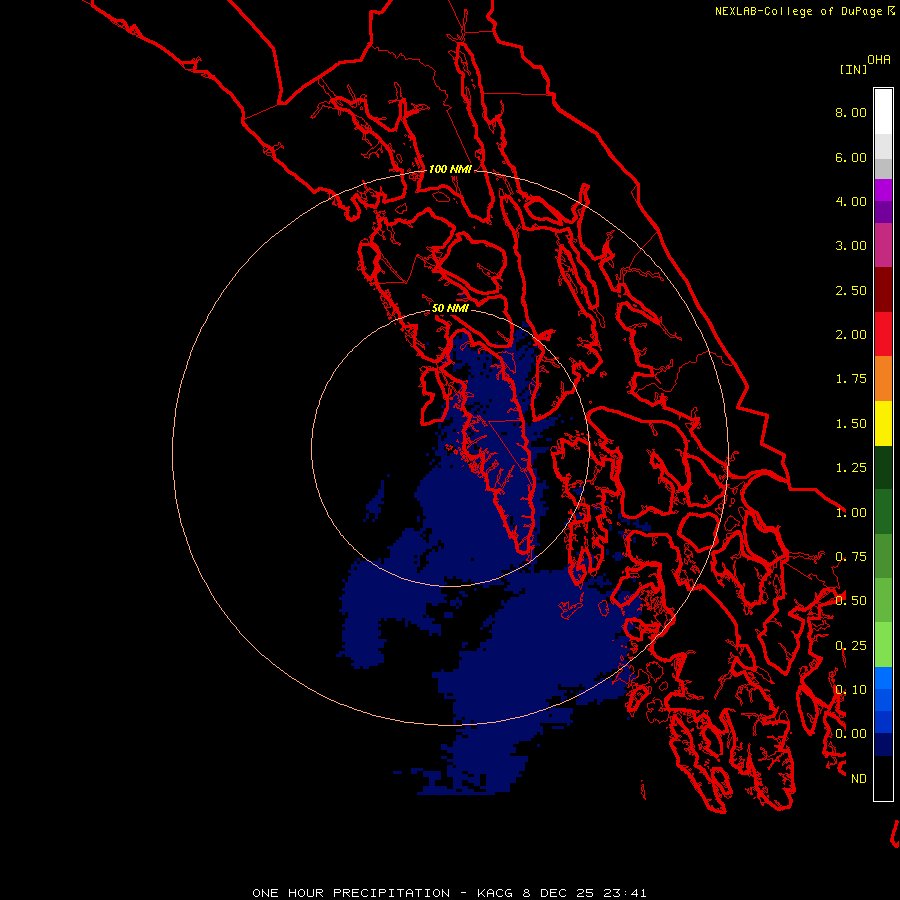Click the darkest green legend swatch
The width and height of the screenshot is (900, 900).
pos(883,468)
